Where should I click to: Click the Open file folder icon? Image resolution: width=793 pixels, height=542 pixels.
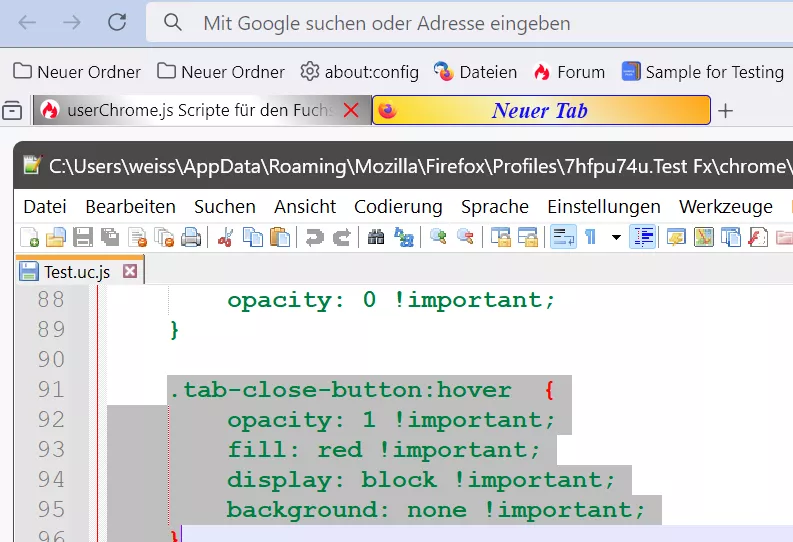click(x=56, y=237)
